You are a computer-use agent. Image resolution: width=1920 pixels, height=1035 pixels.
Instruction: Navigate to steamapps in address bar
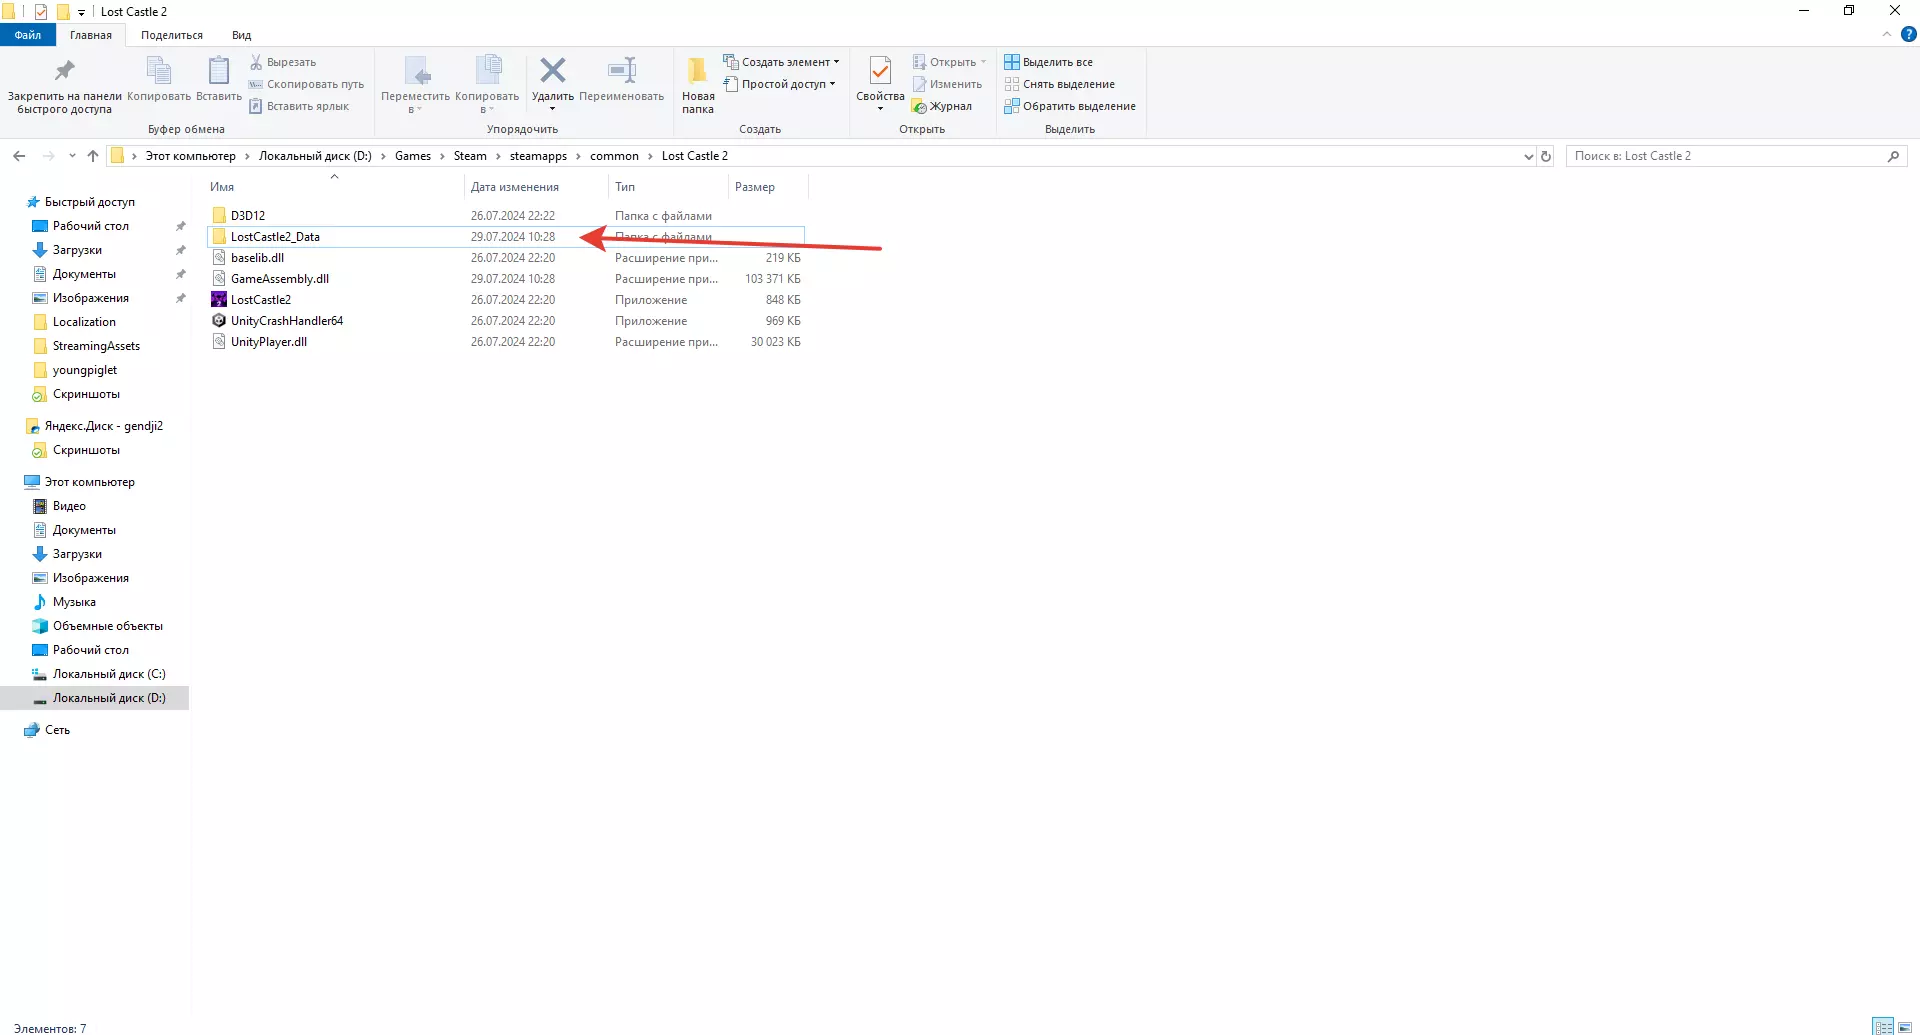[x=538, y=156]
